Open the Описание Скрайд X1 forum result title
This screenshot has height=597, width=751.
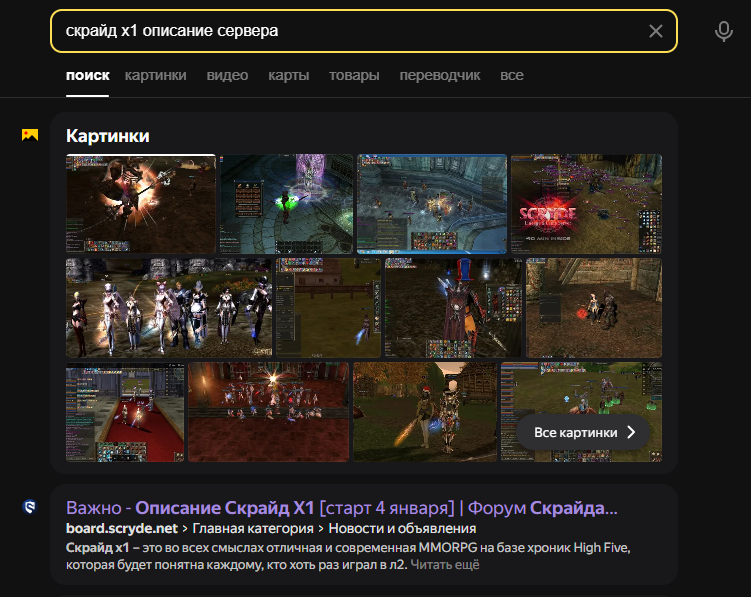[340, 507]
